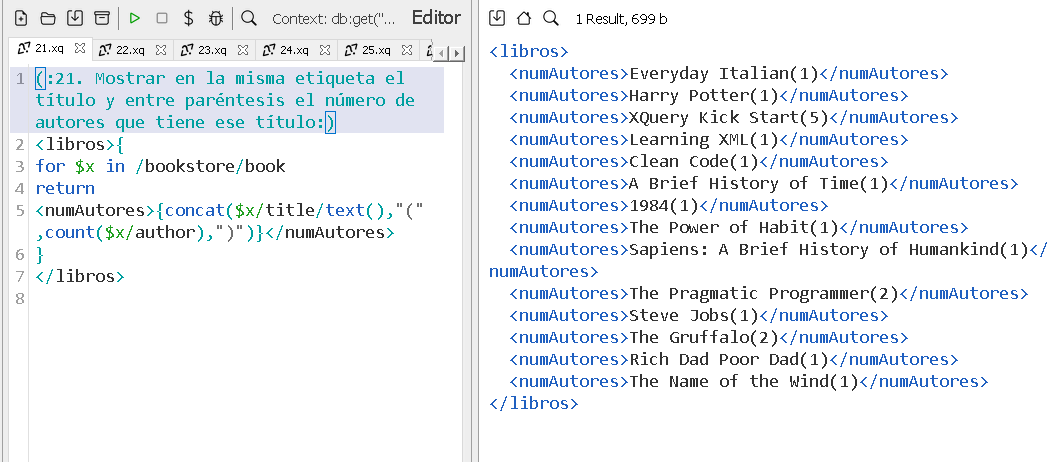
Task: Search within the result panel
Action: click(550, 18)
